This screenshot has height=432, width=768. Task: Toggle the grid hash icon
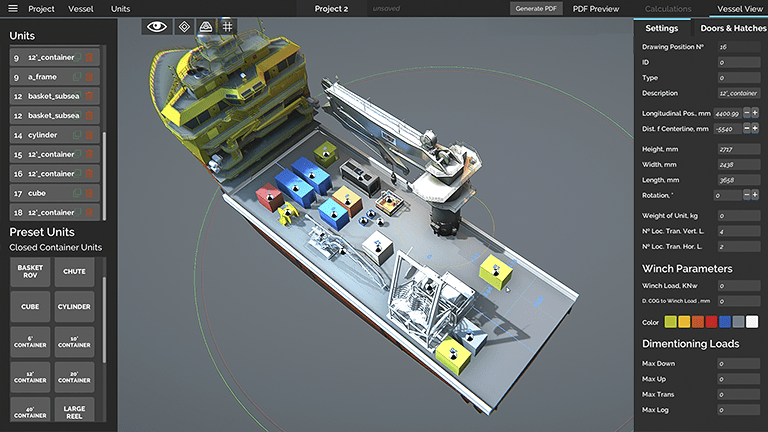click(227, 26)
